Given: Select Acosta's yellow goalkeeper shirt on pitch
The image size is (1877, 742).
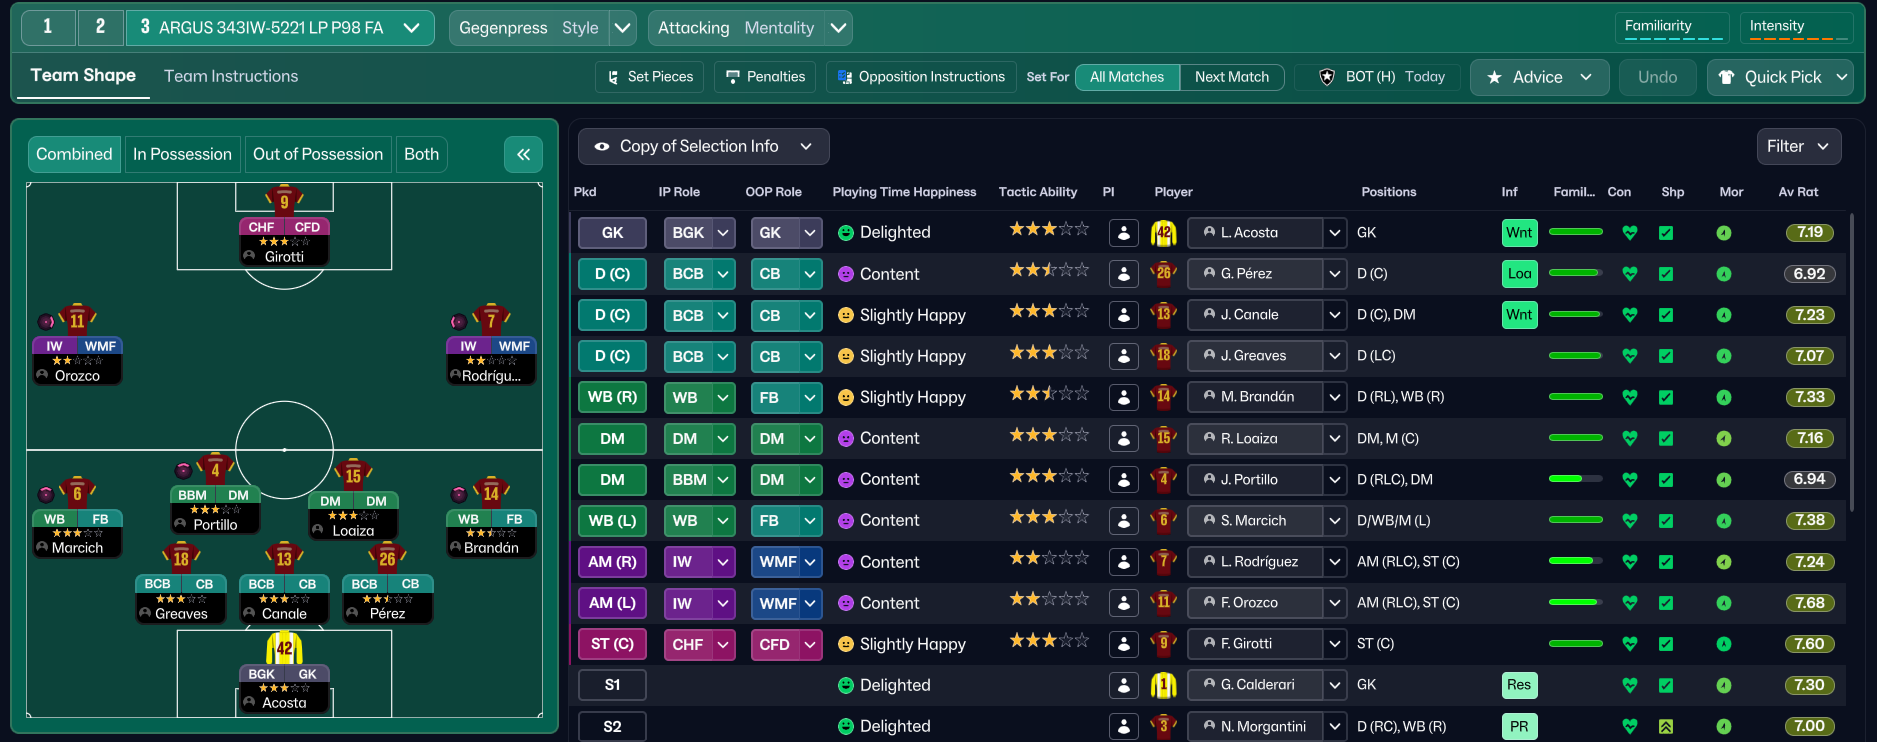Looking at the screenshot, I should pos(284,647).
